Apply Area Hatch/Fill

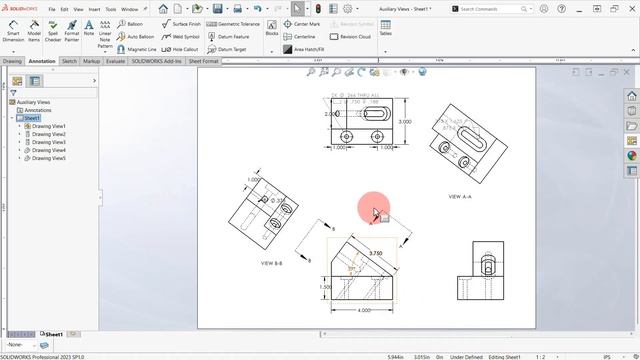point(304,49)
